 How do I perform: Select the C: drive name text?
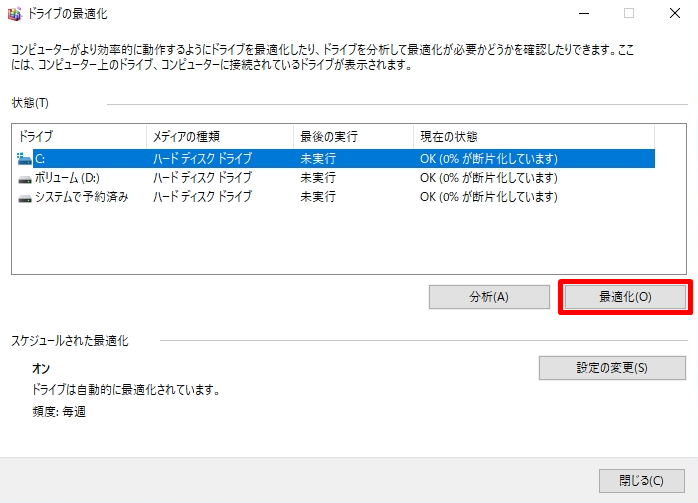pos(40,158)
